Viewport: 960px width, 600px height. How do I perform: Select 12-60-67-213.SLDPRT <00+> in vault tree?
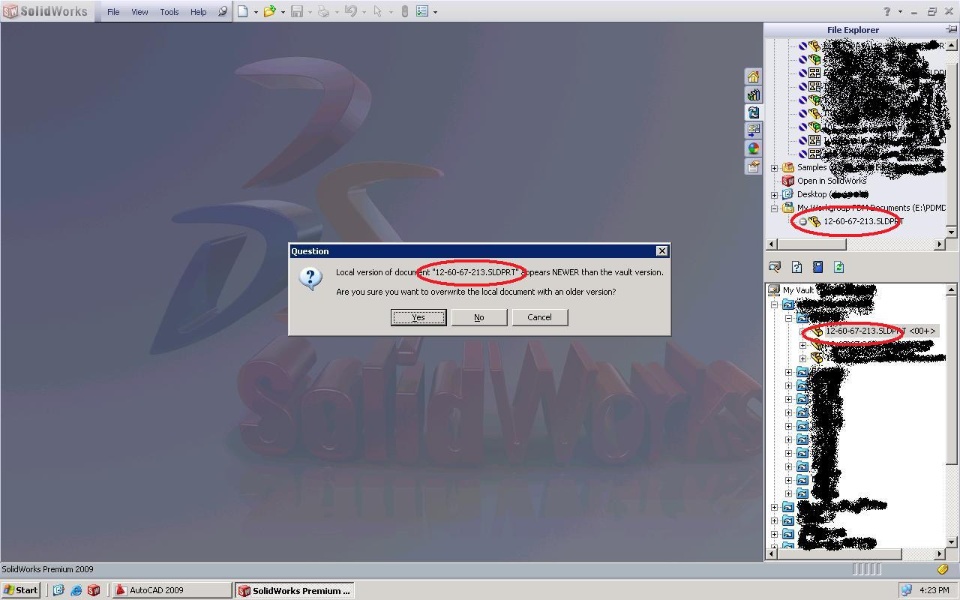click(880, 331)
